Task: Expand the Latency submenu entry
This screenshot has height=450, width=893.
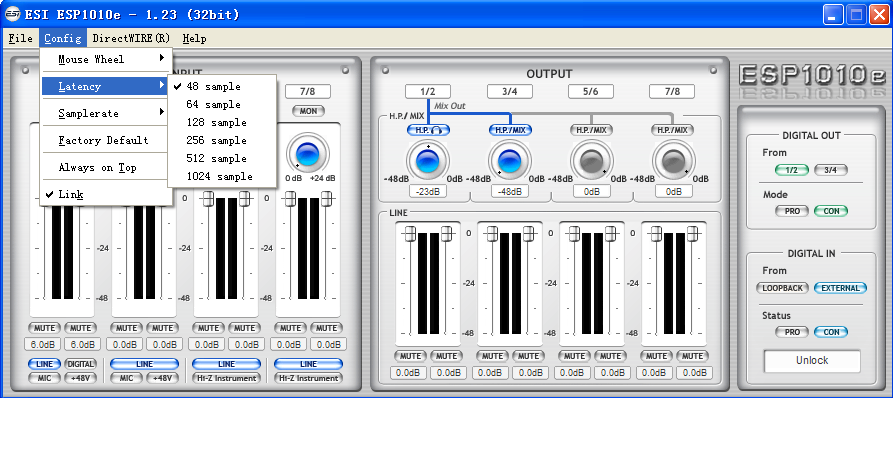Action: (x=106, y=86)
